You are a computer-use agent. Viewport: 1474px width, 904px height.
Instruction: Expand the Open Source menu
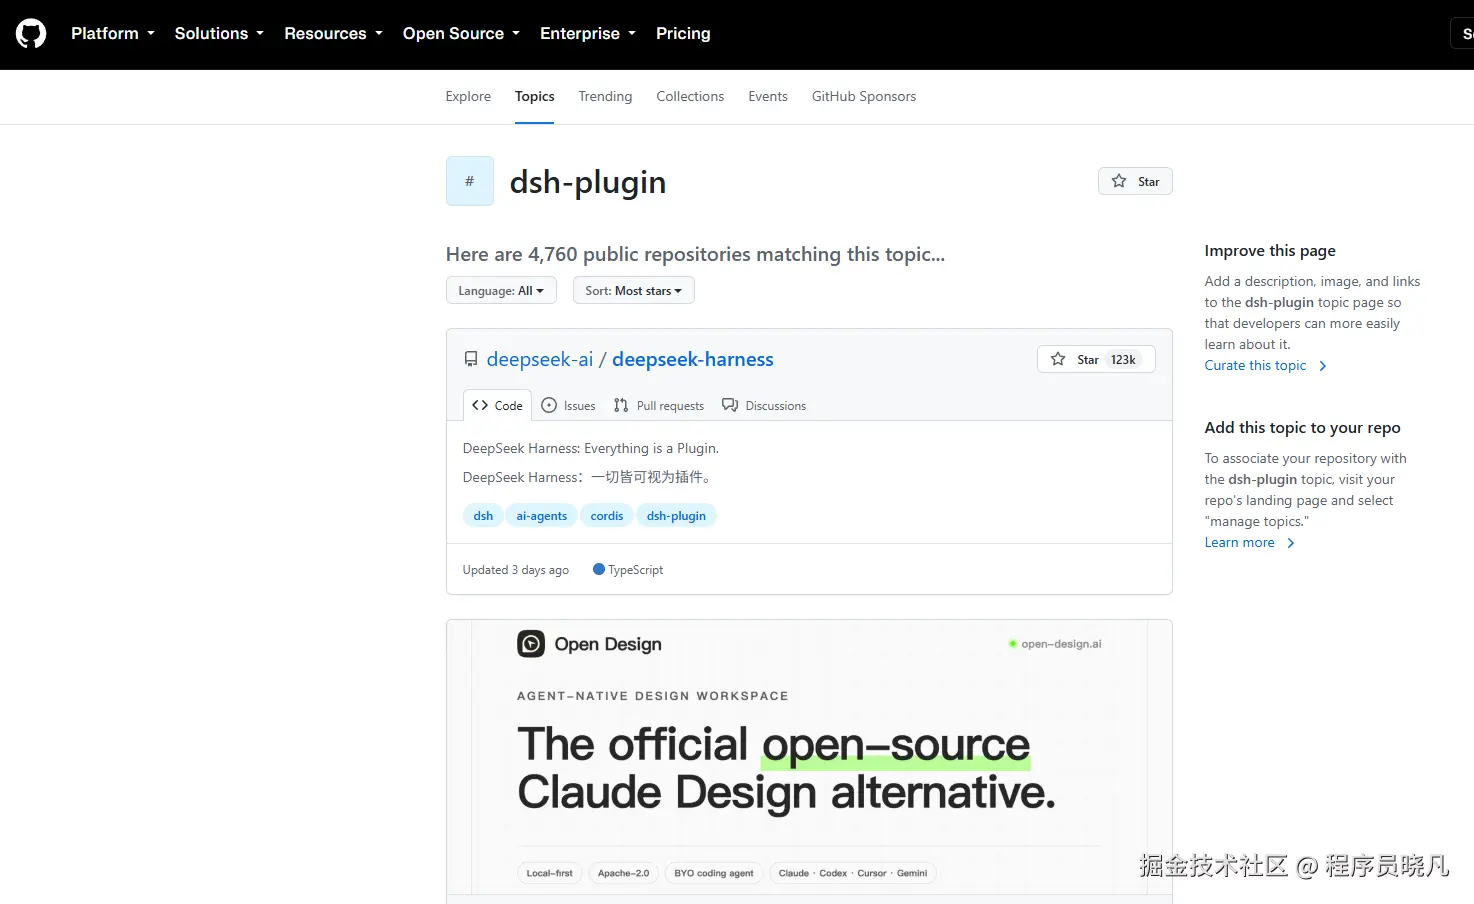pos(461,34)
